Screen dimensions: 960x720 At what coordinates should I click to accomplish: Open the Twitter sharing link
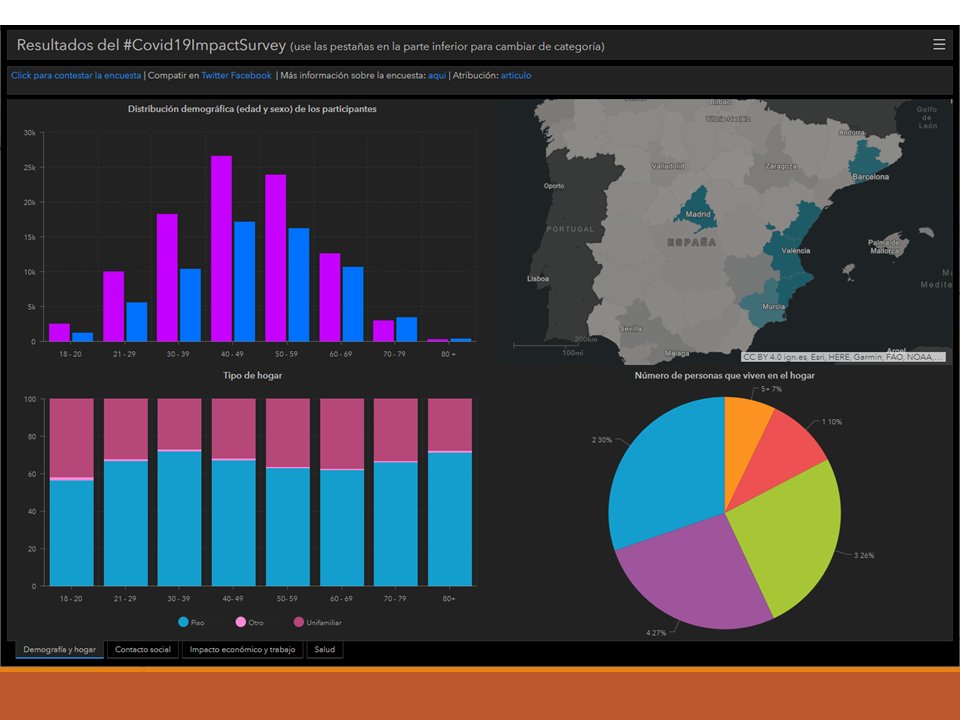pos(214,74)
